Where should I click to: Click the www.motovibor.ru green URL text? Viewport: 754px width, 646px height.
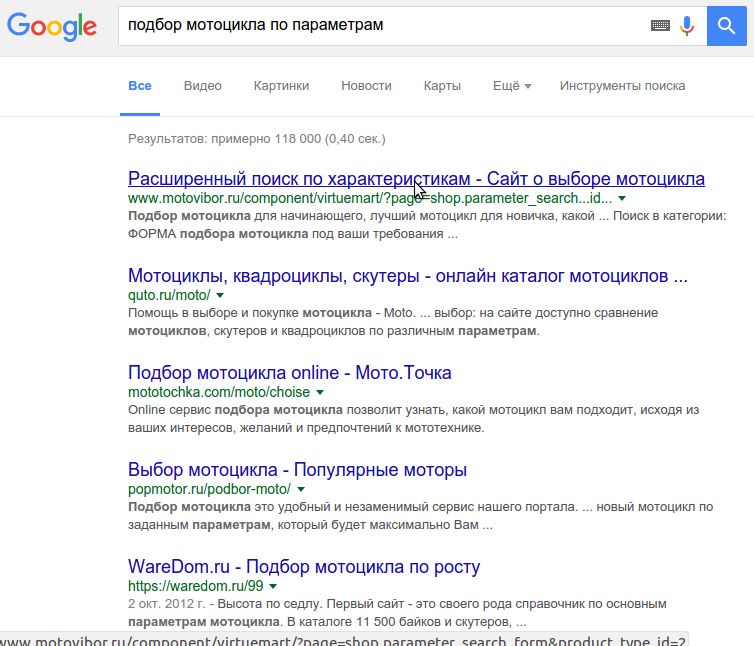(x=370, y=198)
